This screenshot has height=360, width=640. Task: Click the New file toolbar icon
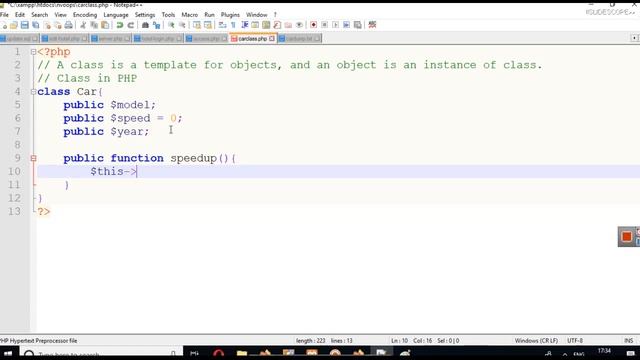click(x=3, y=25)
